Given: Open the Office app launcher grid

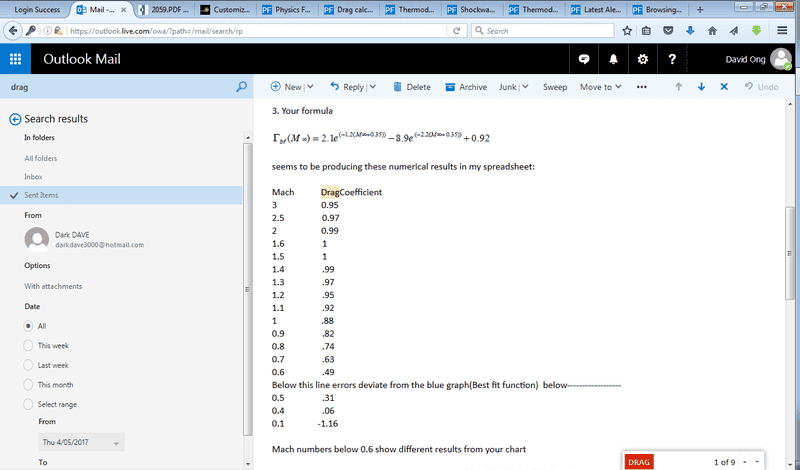Looking at the screenshot, I should 15,59.
